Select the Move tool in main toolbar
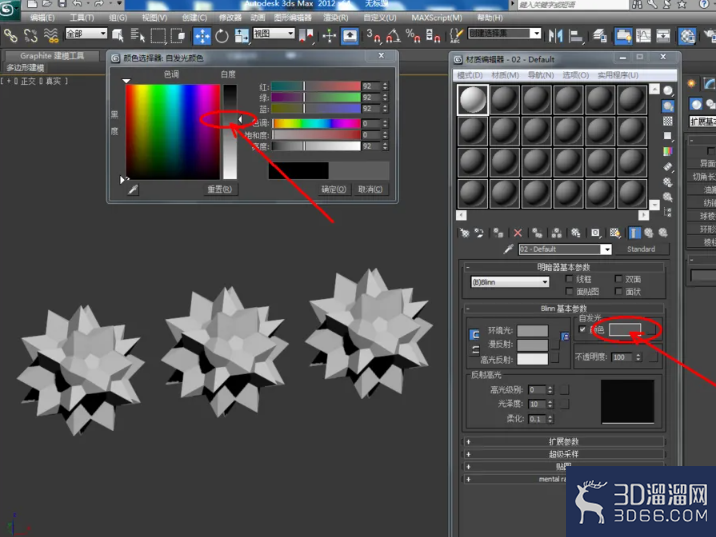716x537 pixels. (202, 36)
